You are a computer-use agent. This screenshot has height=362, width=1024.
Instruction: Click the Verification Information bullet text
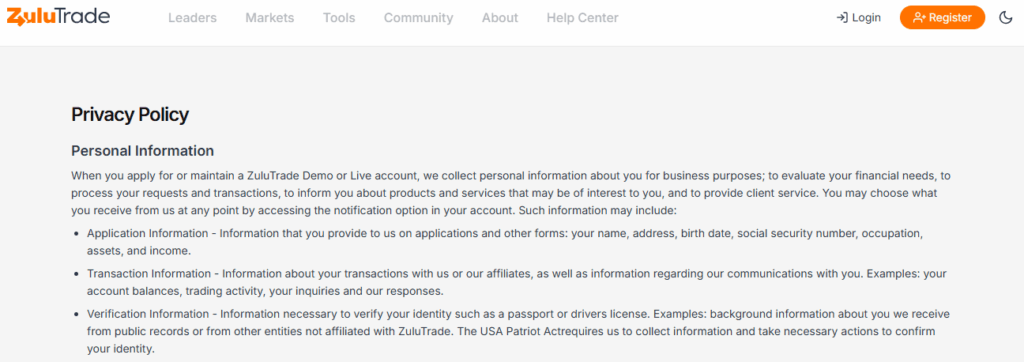[509, 331]
